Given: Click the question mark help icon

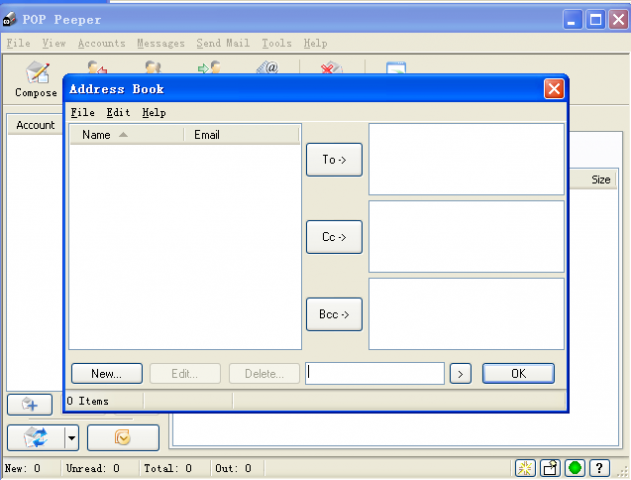Looking at the screenshot, I should [x=599, y=468].
